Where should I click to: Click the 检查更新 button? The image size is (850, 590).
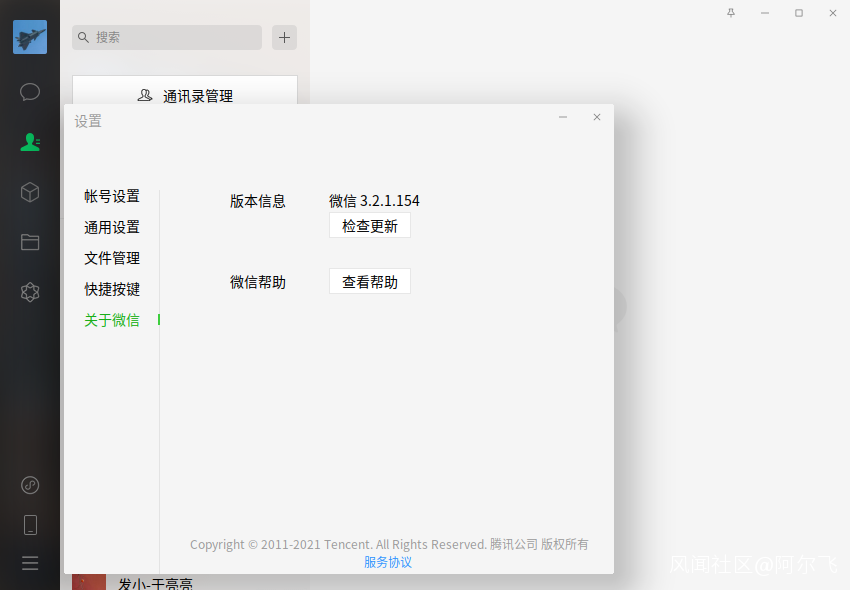370,226
